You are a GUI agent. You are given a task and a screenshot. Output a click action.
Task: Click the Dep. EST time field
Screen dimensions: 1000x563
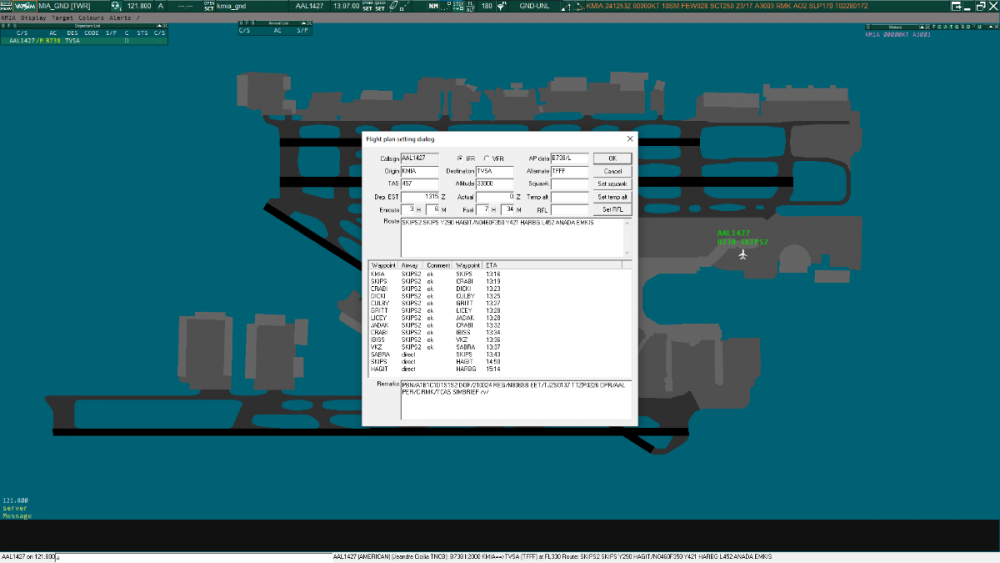pyautogui.click(x=420, y=197)
